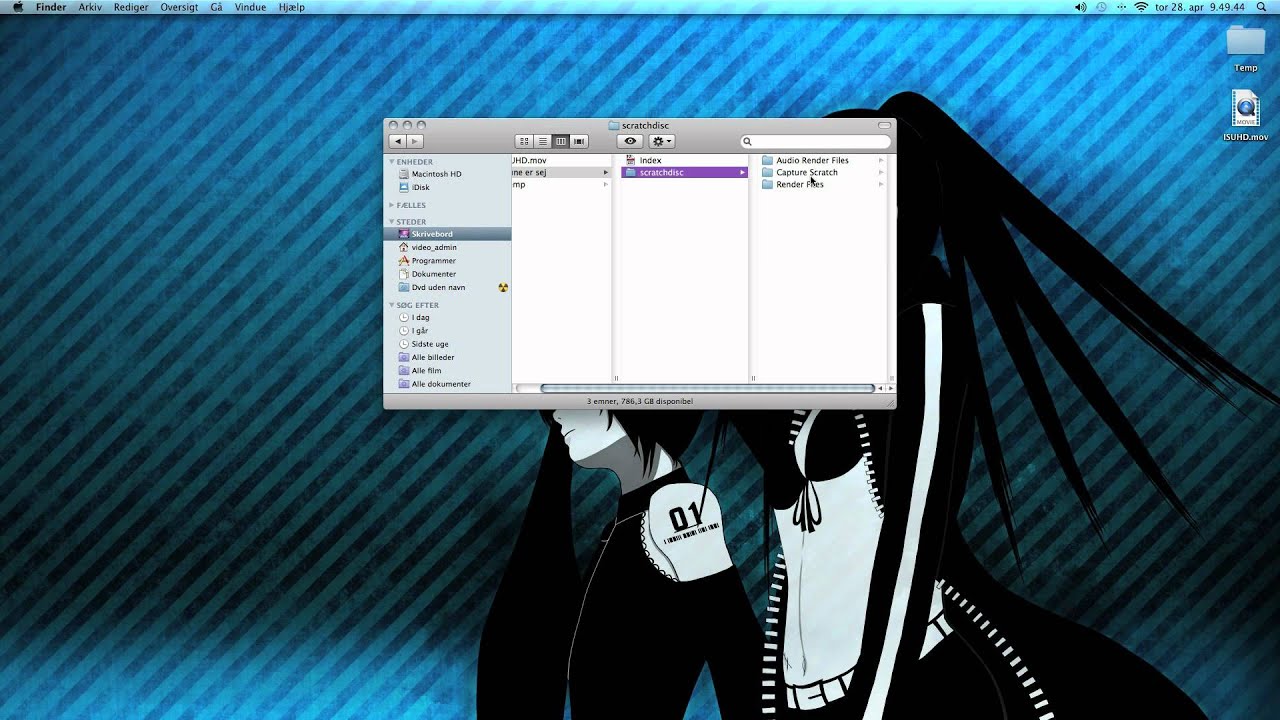Click the scratchdisc title bar folder icon

tap(614, 125)
